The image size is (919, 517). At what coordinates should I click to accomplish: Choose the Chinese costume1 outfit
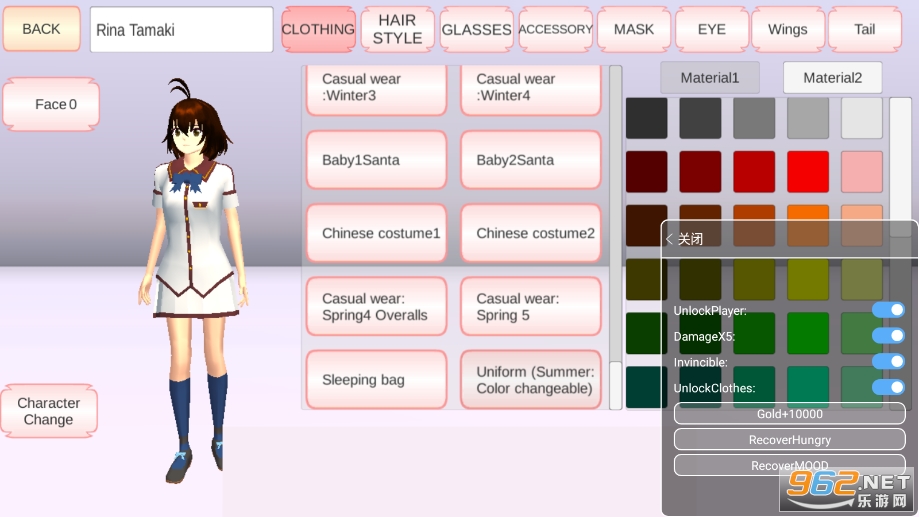(376, 233)
